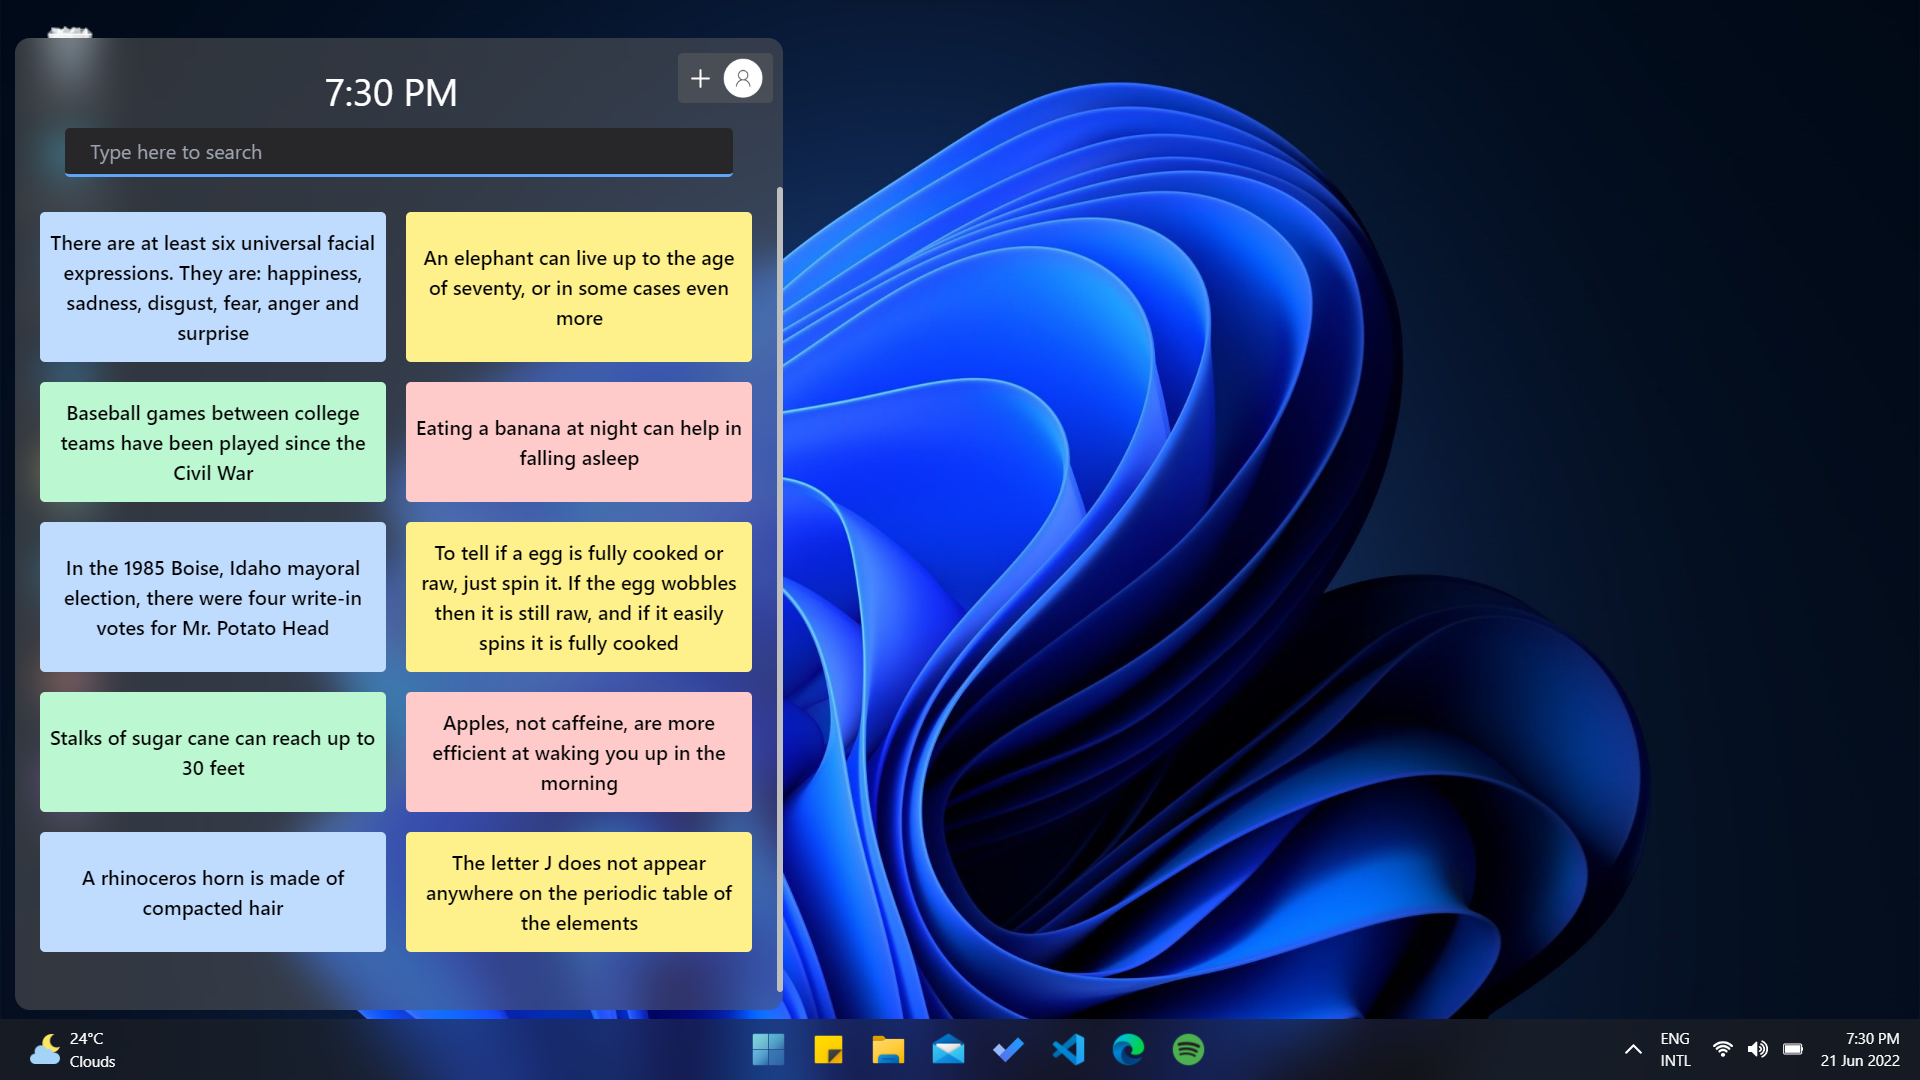Launch Sticky Notes from taskbar

[828, 1049]
